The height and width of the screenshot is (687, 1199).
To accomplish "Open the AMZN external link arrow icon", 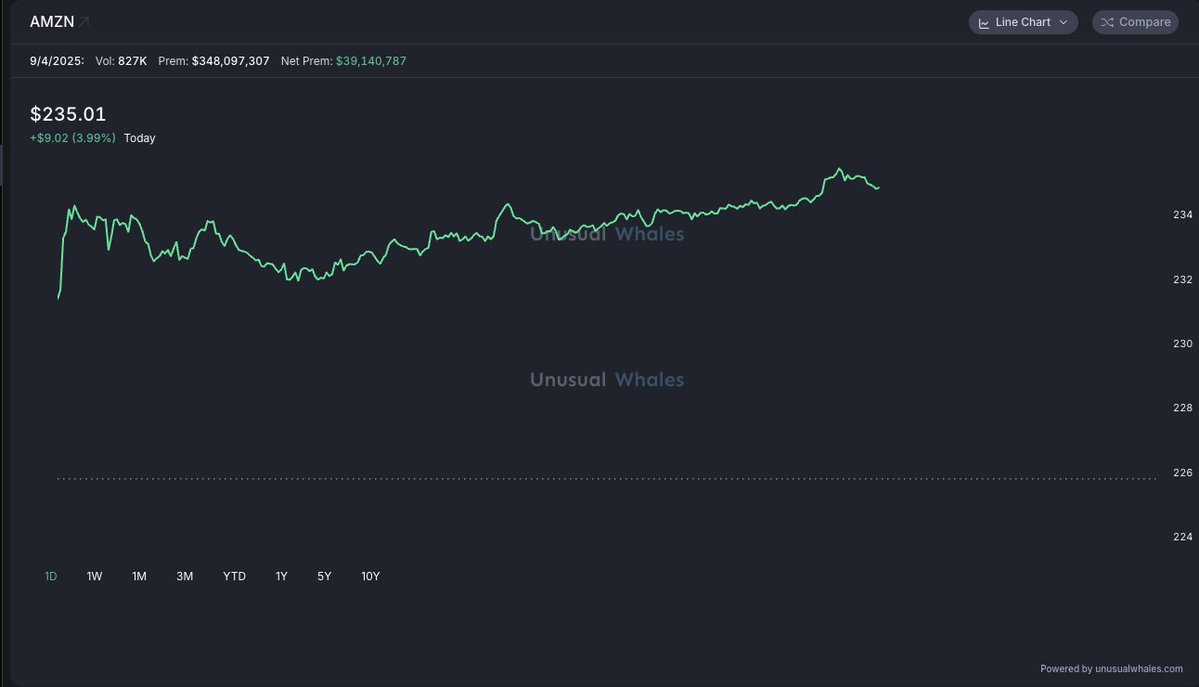I will [x=84, y=22].
